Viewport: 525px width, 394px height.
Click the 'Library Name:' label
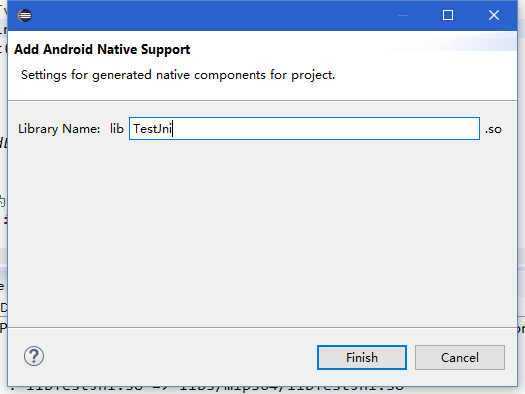(59, 129)
